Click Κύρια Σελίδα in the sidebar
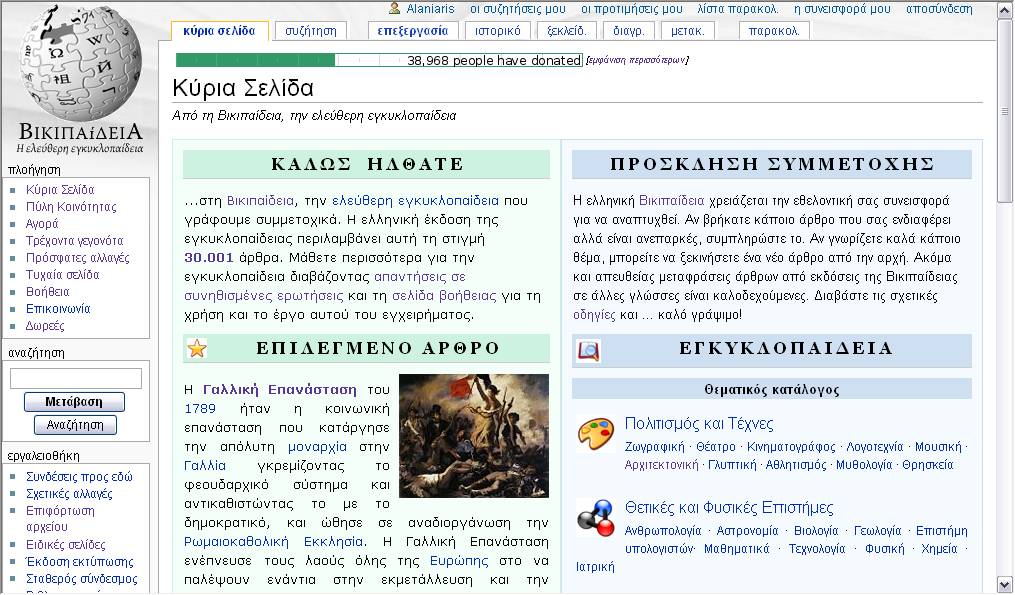This screenshot has height=595, width=1015. click(x=60, y=190)
